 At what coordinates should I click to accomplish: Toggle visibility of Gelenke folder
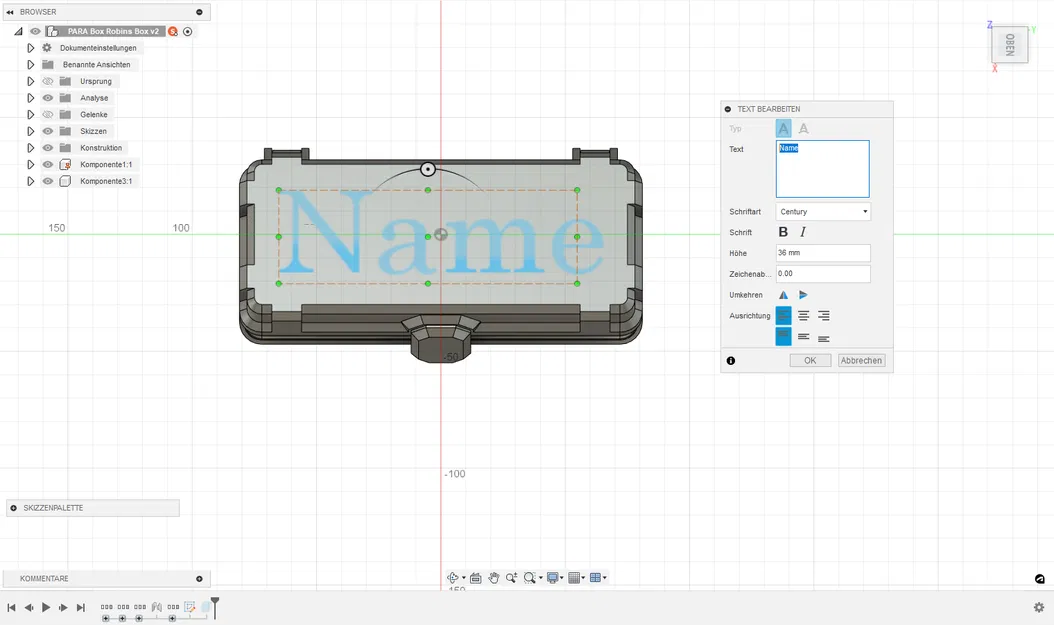coord(48,115)
